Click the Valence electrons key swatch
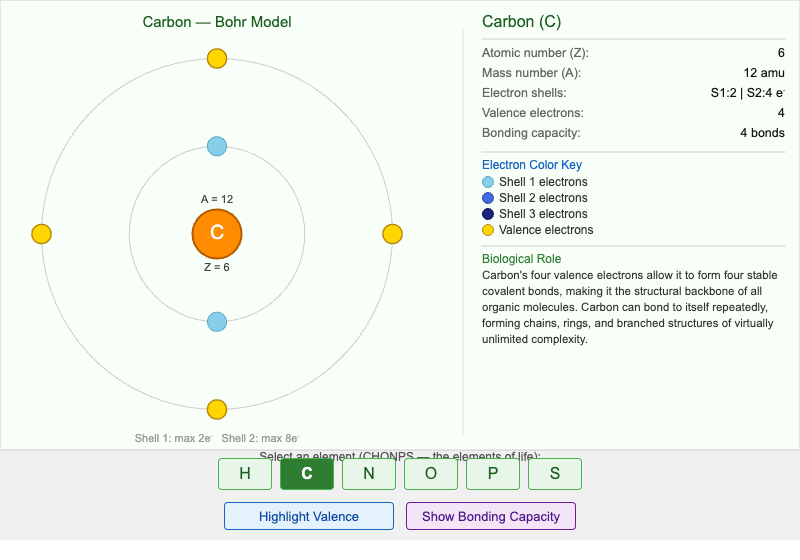This screenshot has height=560, width=800. coord(488,230)
